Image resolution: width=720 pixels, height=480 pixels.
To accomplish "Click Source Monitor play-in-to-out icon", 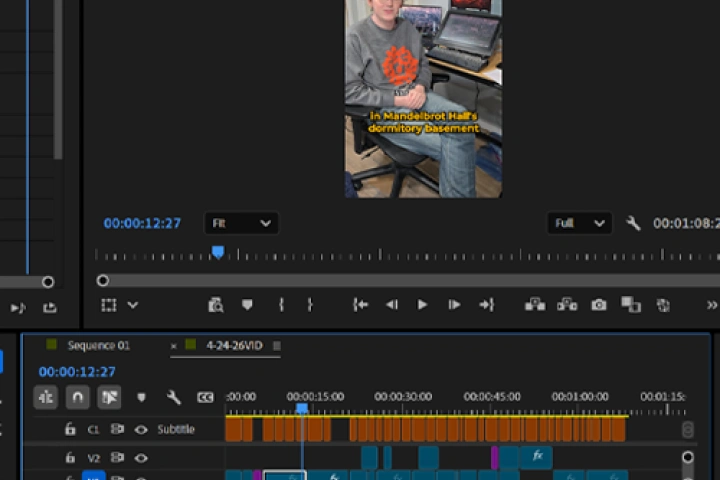I will (x=18, y=307).
